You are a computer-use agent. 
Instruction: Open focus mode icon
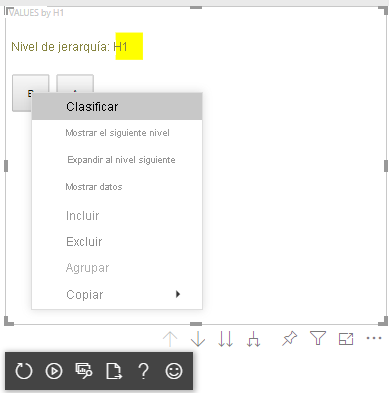coord(346,339)
